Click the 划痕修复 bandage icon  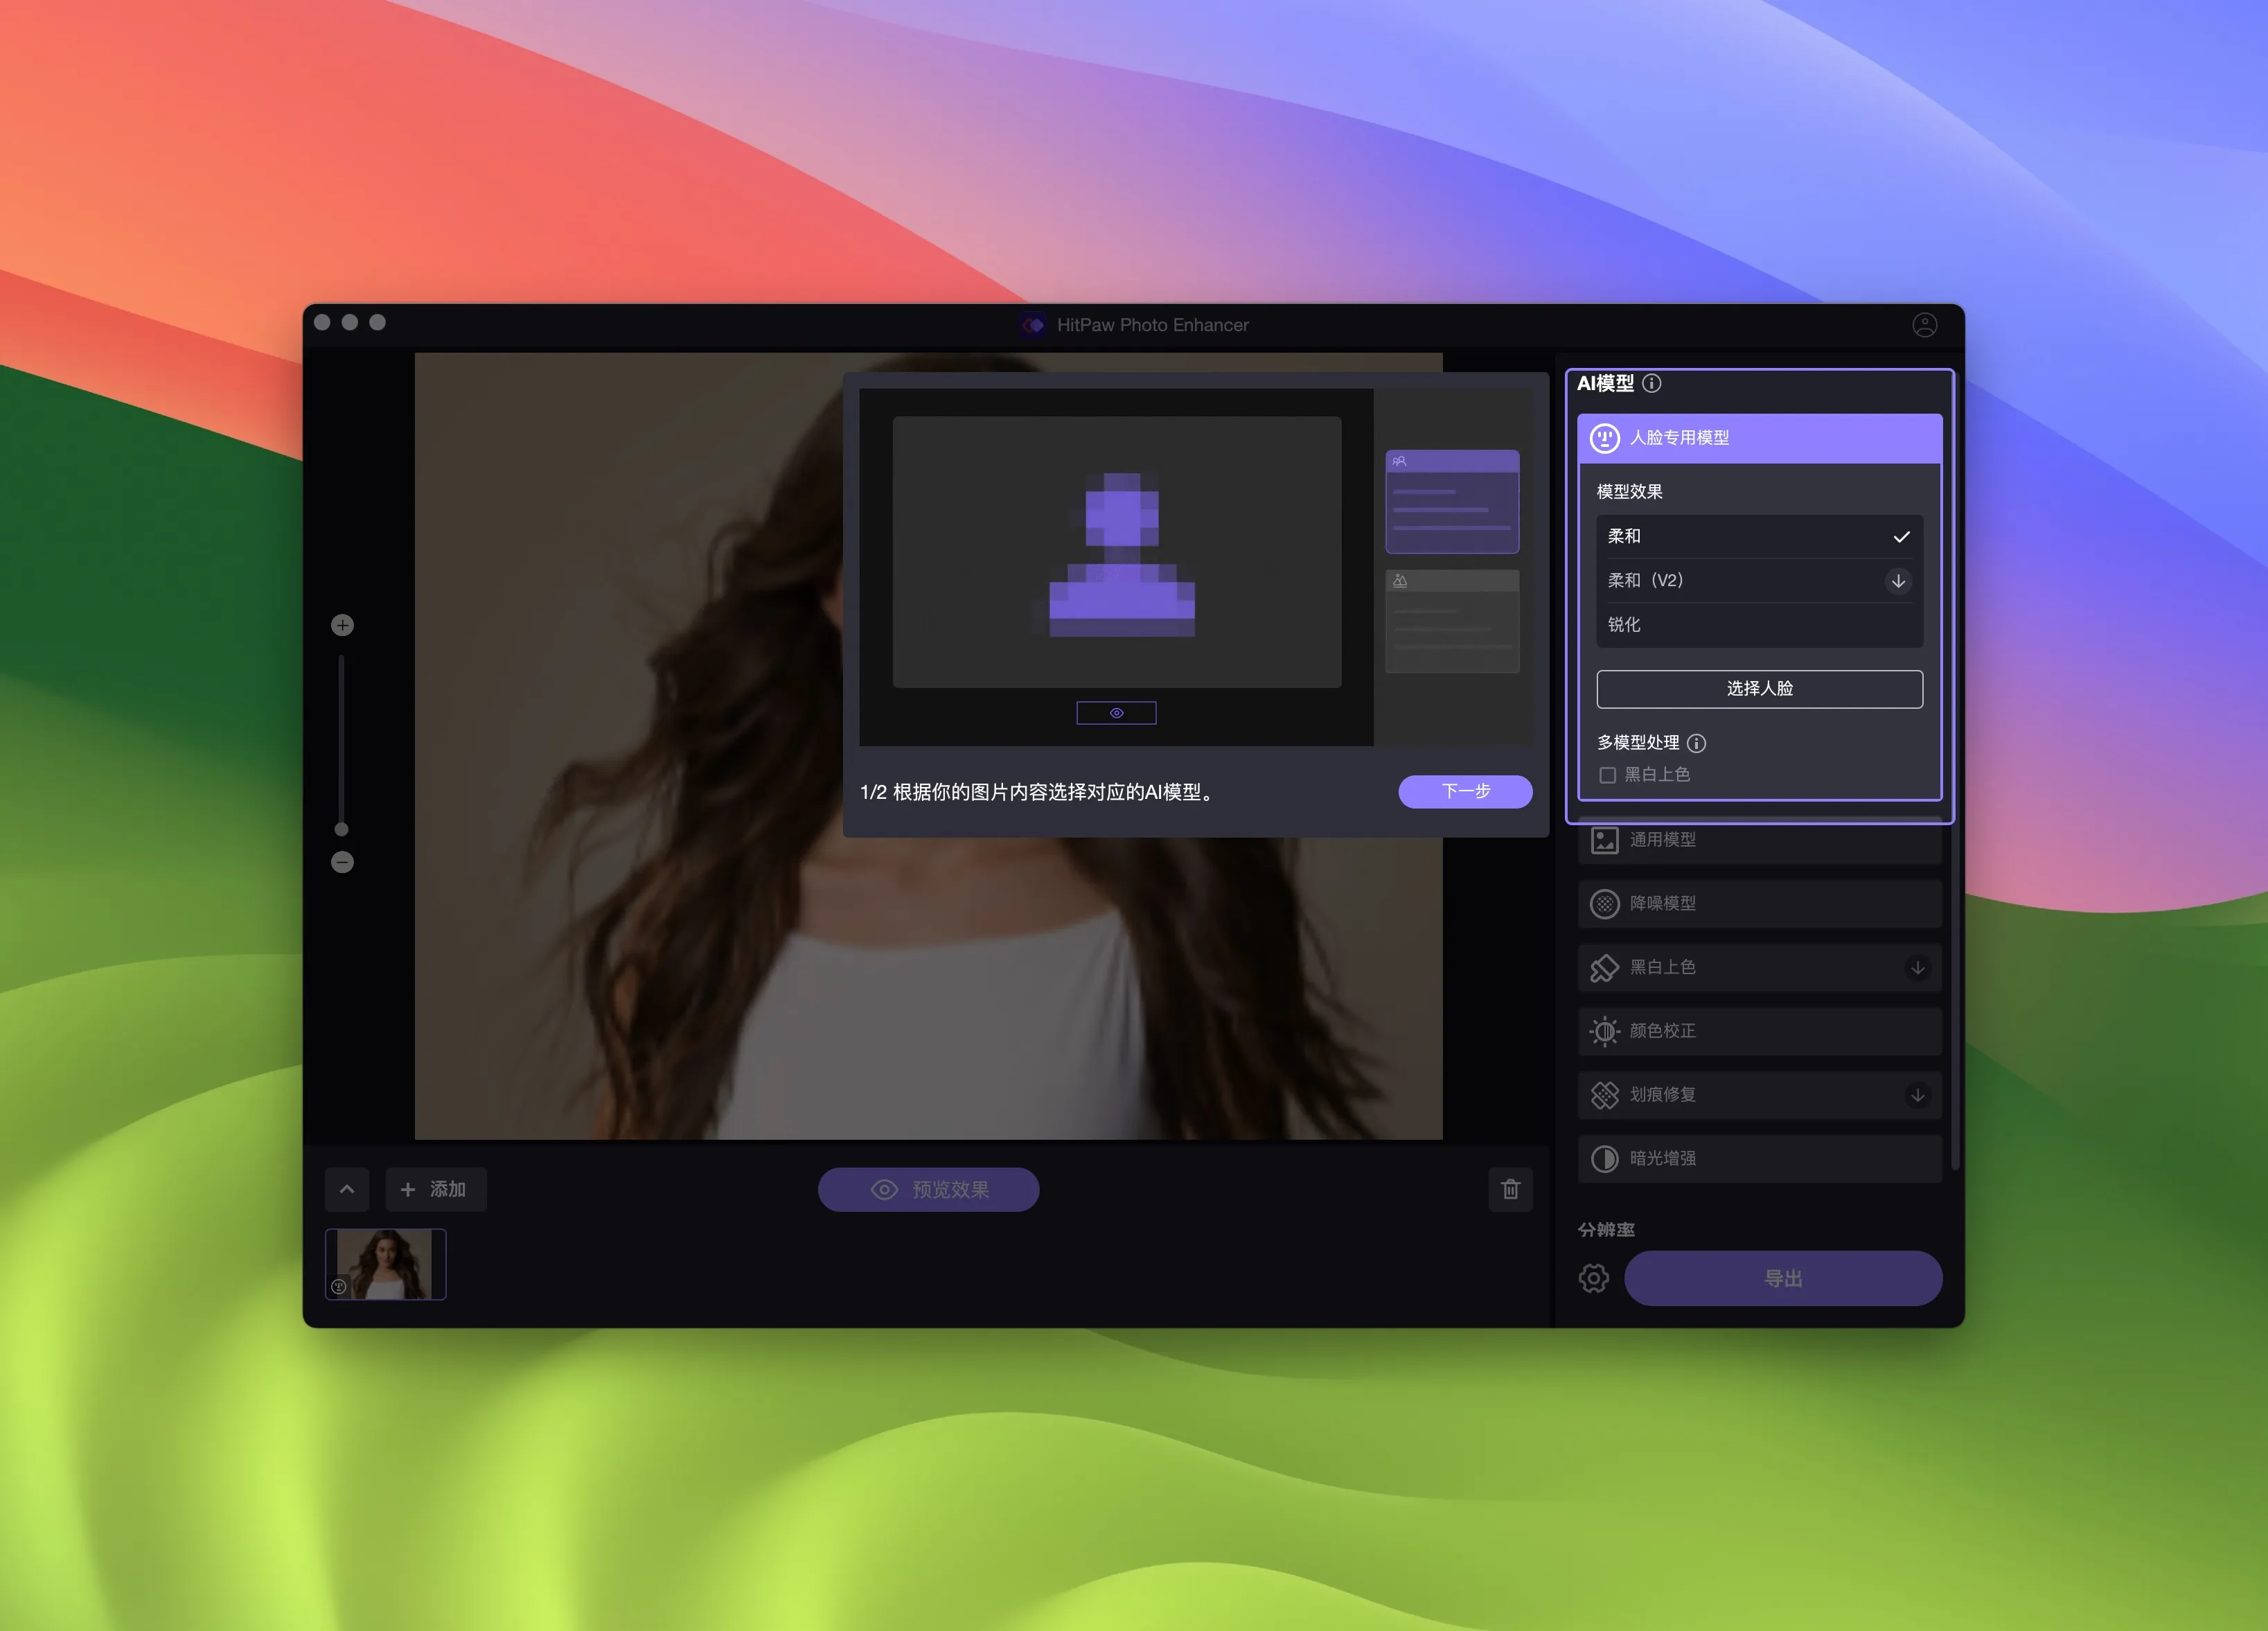click(1604, 1095)
